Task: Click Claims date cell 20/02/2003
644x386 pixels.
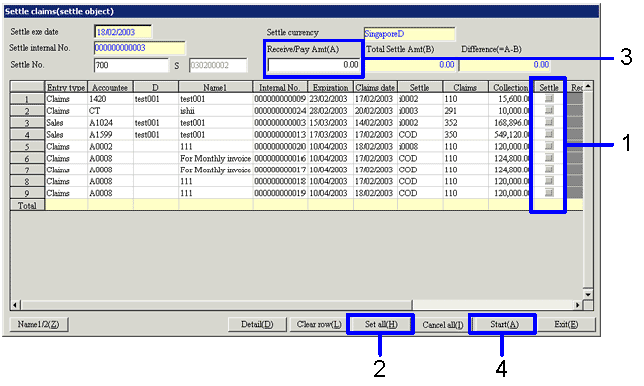Action: pos(374,111)
